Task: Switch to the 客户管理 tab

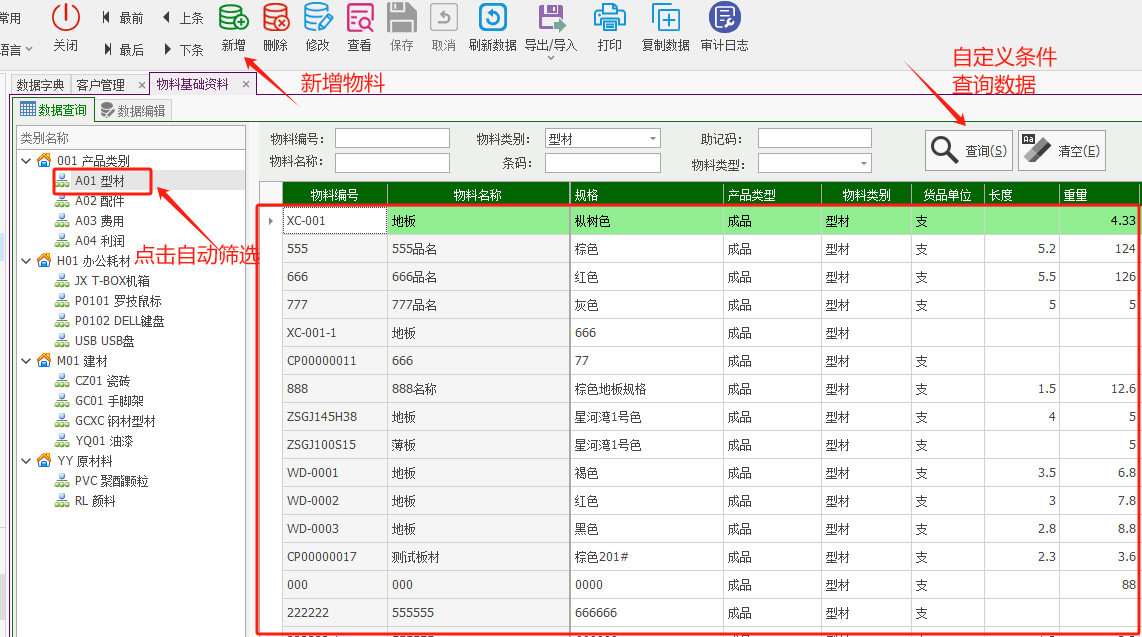Action: pos(101,85)
